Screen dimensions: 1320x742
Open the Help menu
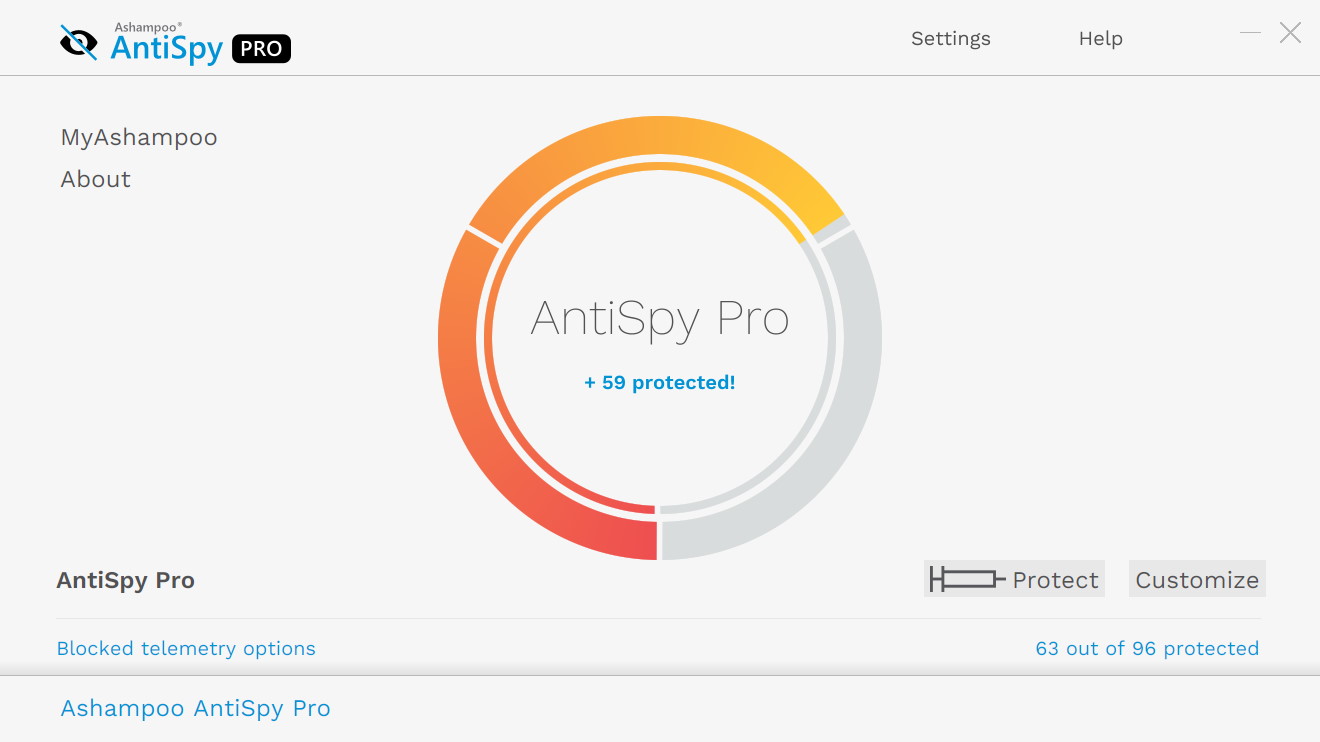(1100, 39)
